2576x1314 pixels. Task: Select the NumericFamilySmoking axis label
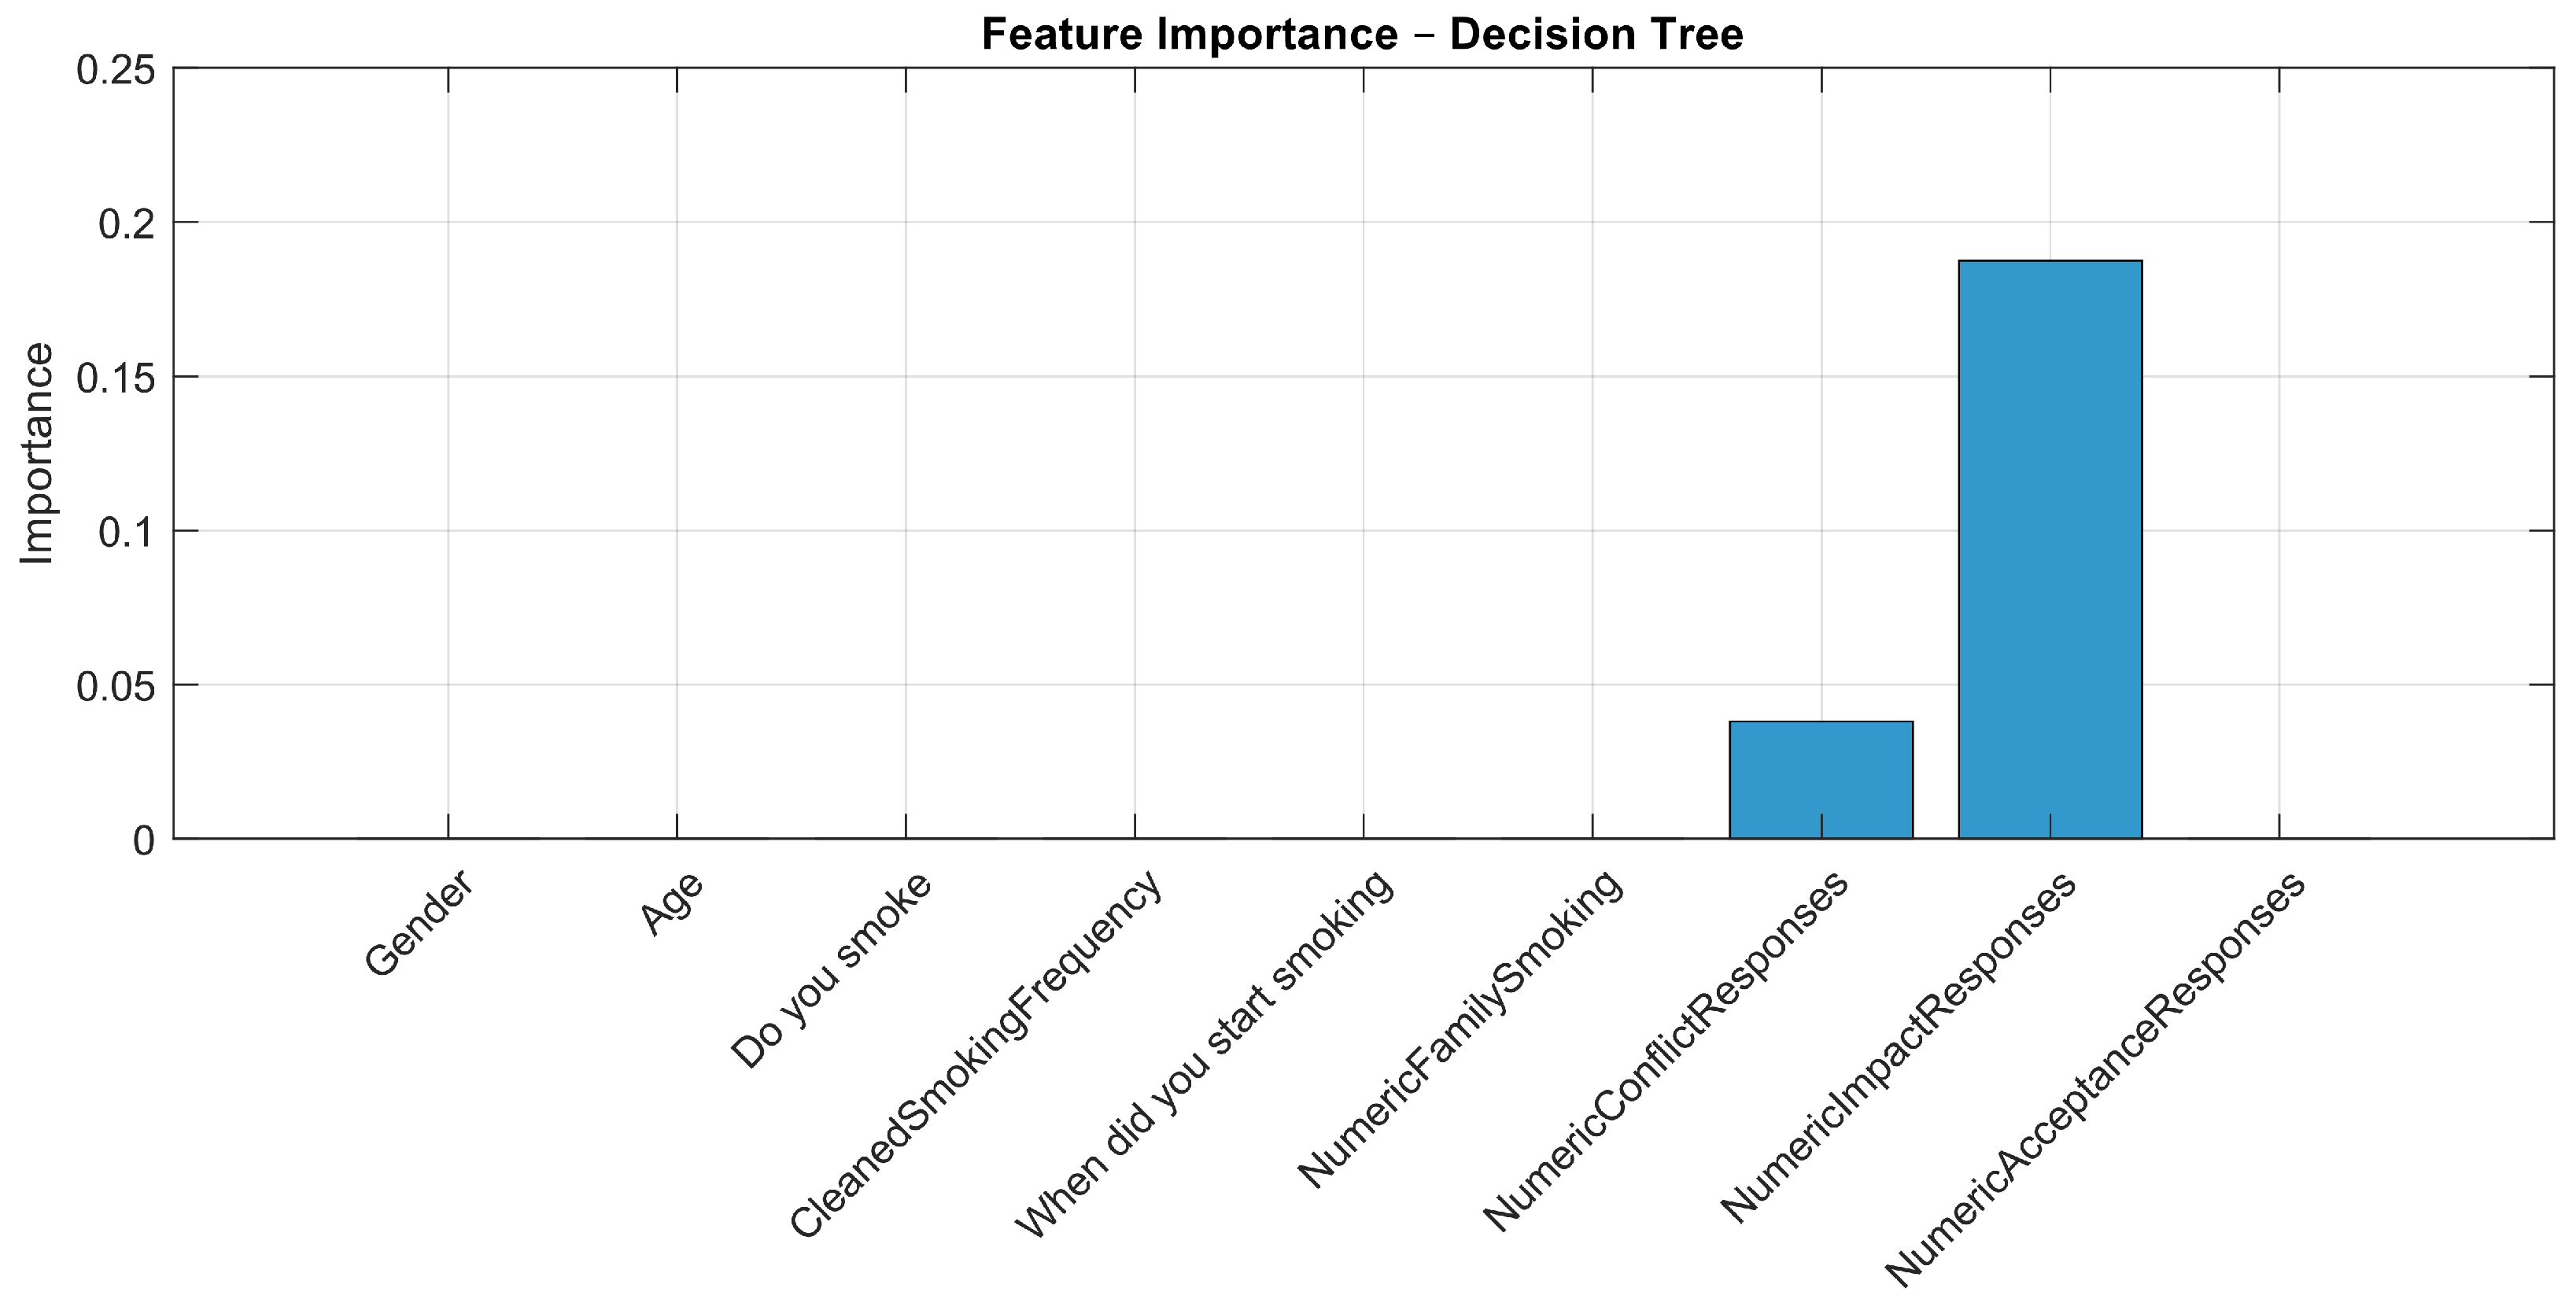[x=1460, y=1028]
